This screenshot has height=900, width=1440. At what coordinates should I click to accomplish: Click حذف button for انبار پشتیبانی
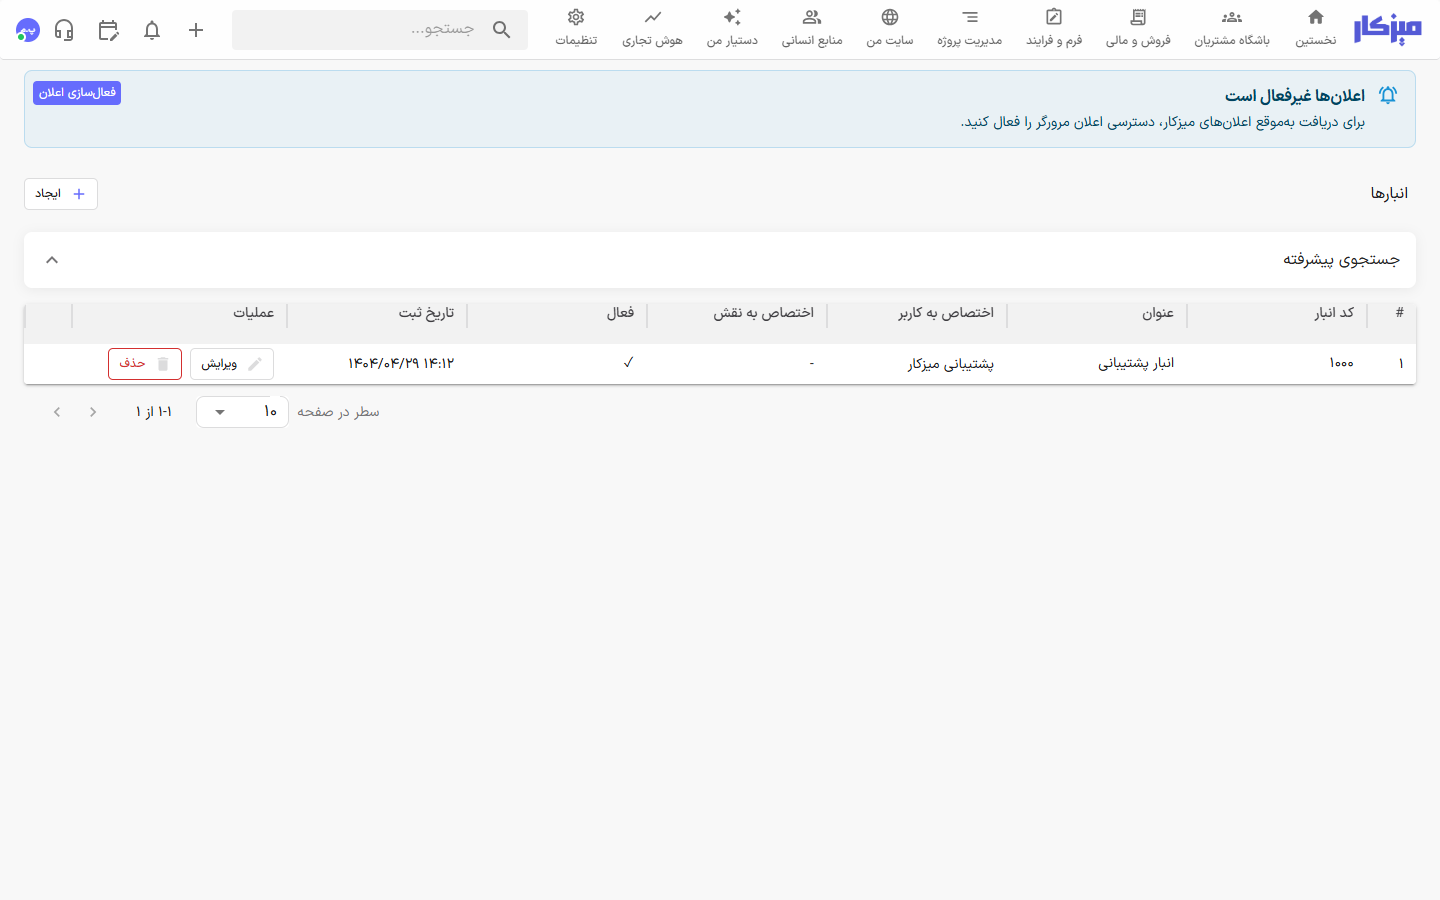[145, 364]
